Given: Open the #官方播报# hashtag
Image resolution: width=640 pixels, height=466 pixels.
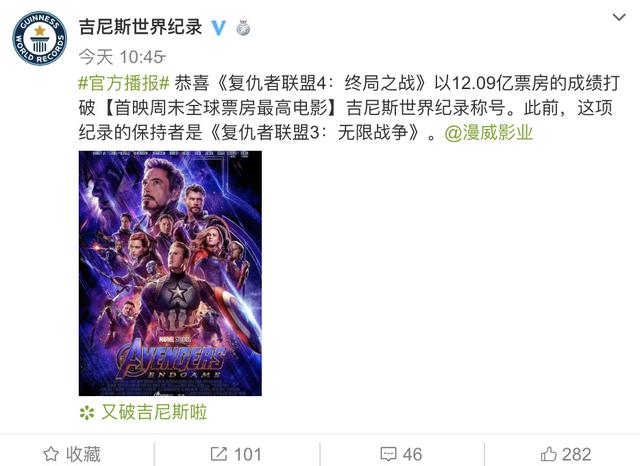Looking at the screenshot, I should click(124, 83).
